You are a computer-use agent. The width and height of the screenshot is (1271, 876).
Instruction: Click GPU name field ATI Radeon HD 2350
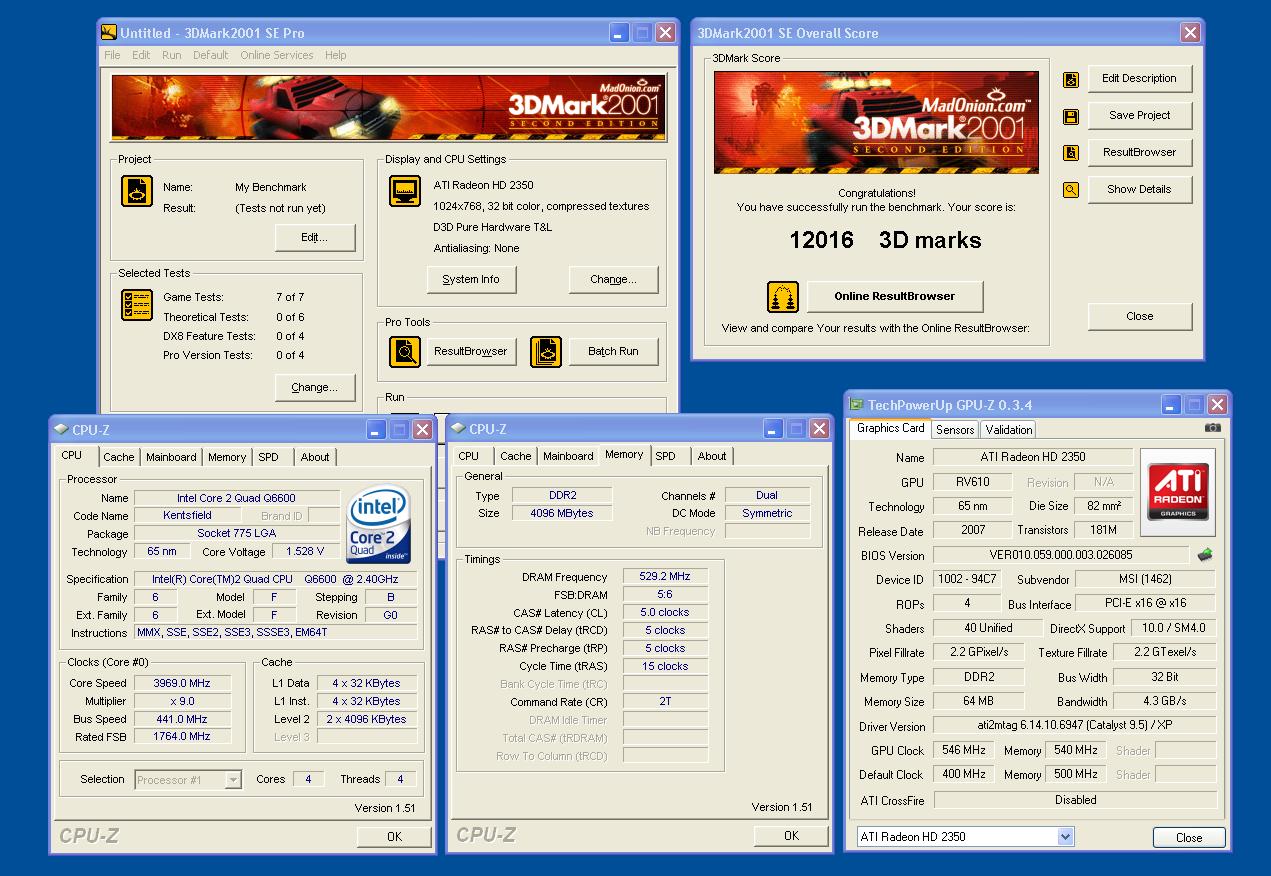click(x=1032, y=457)
